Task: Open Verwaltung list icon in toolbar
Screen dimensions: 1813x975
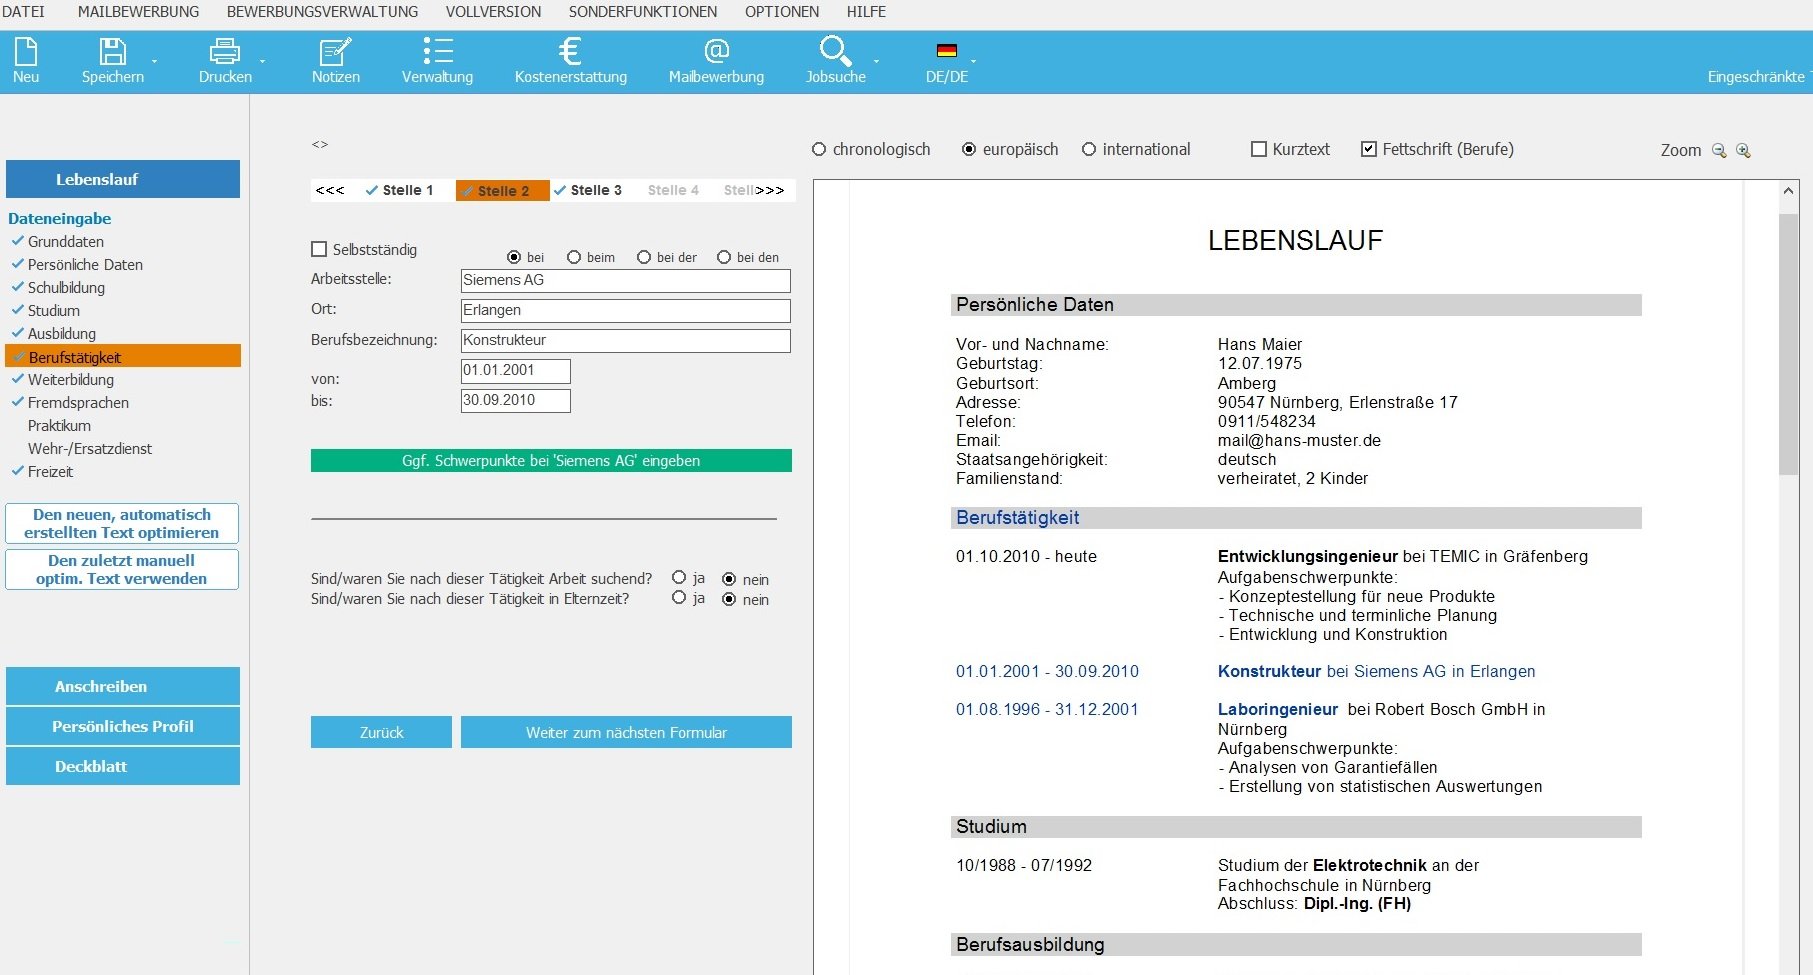Action: pos(438,51)
